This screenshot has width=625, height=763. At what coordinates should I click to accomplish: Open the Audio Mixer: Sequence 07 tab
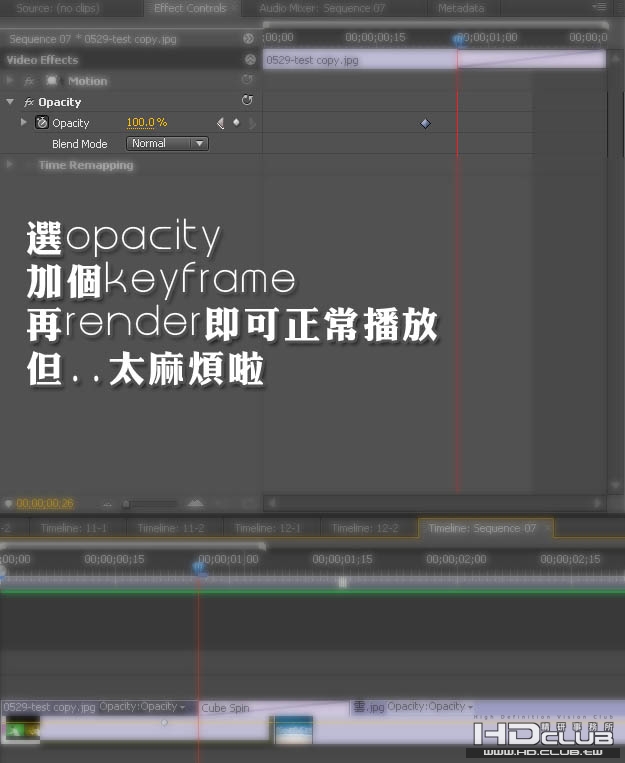[322, 8]
